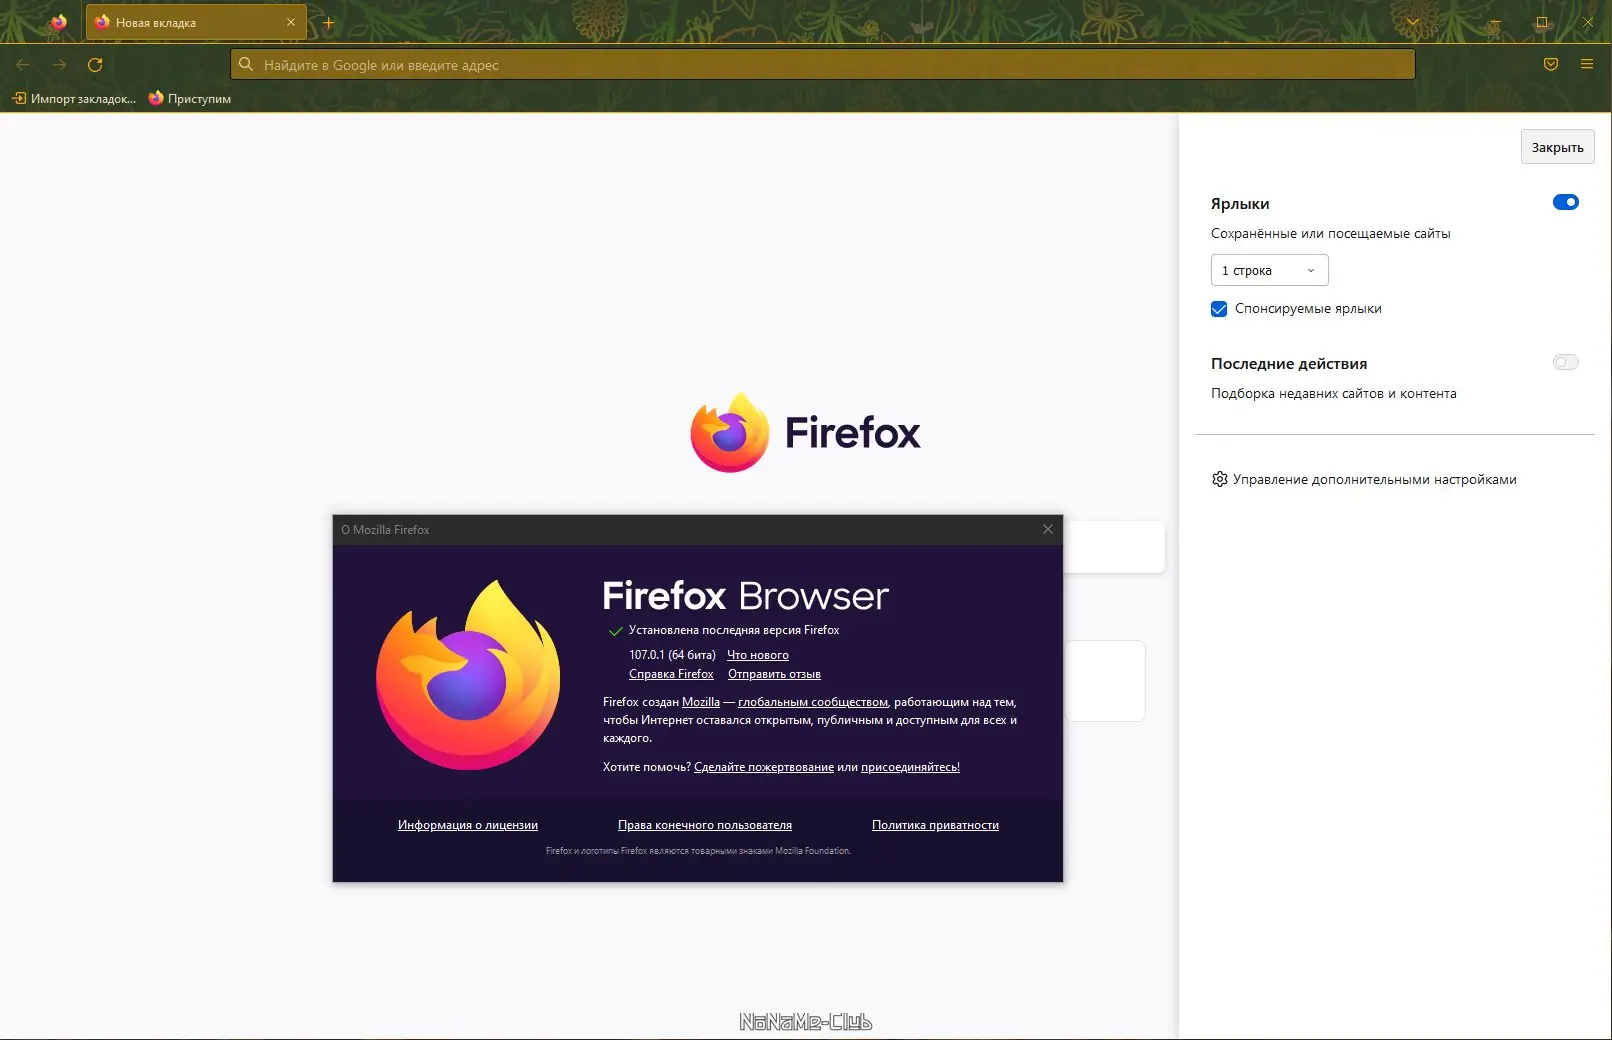Open the 1 строка rows dropdown

point(1269,271)
